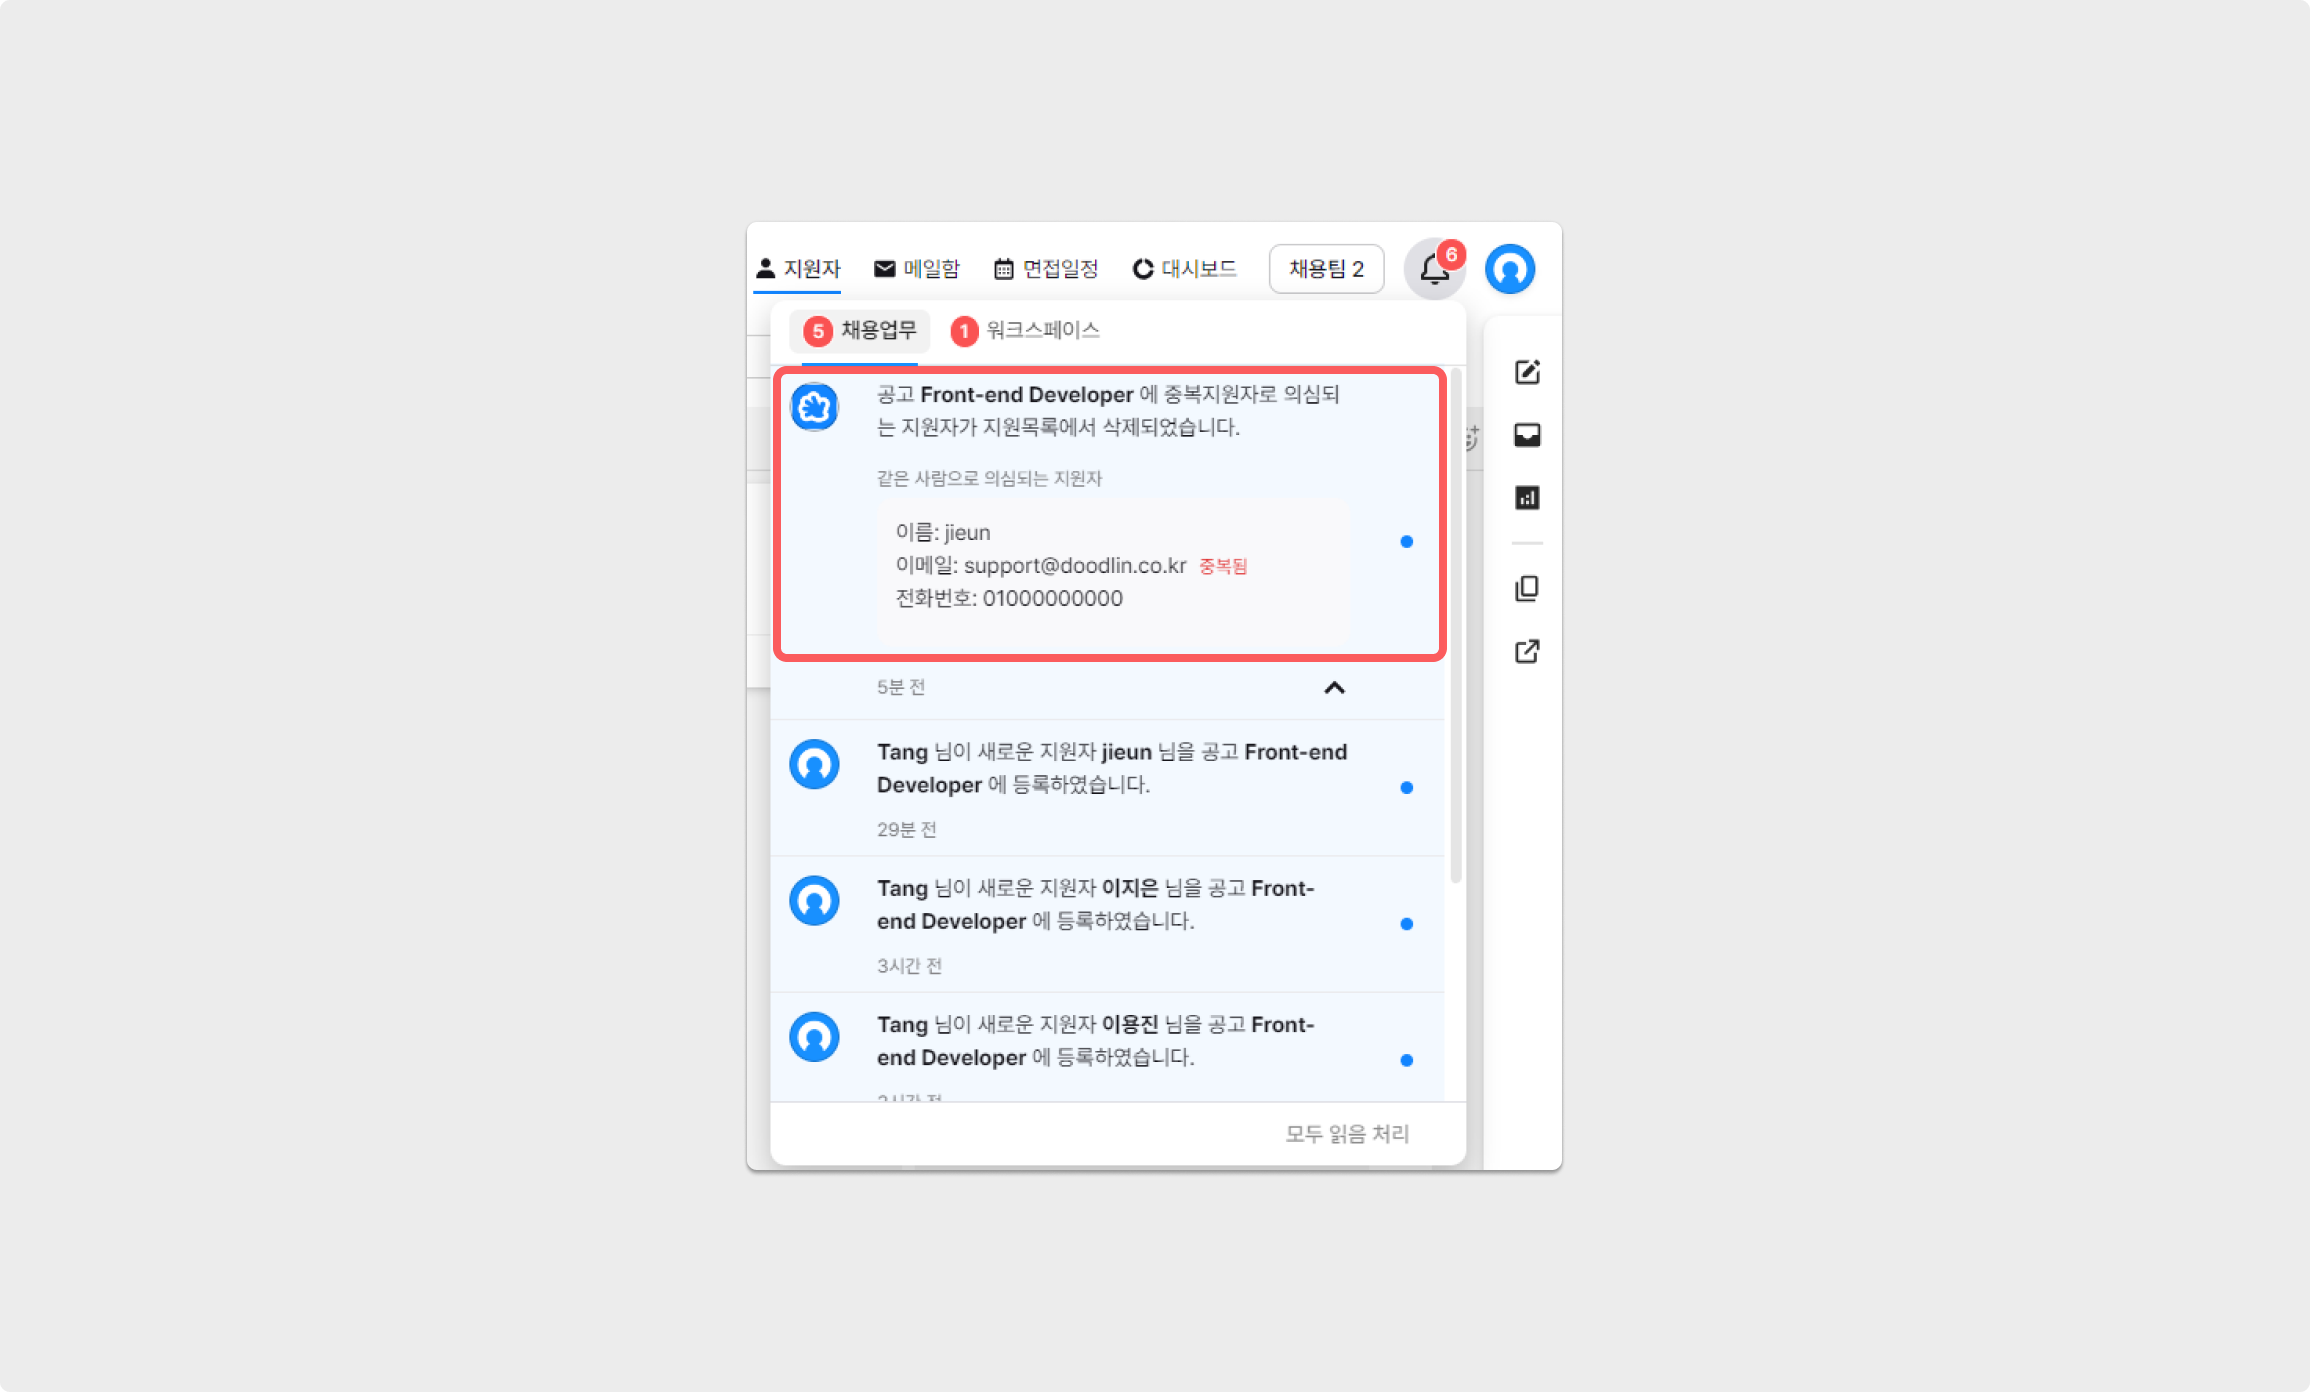Select the 채용업무 notification tab

861,331
